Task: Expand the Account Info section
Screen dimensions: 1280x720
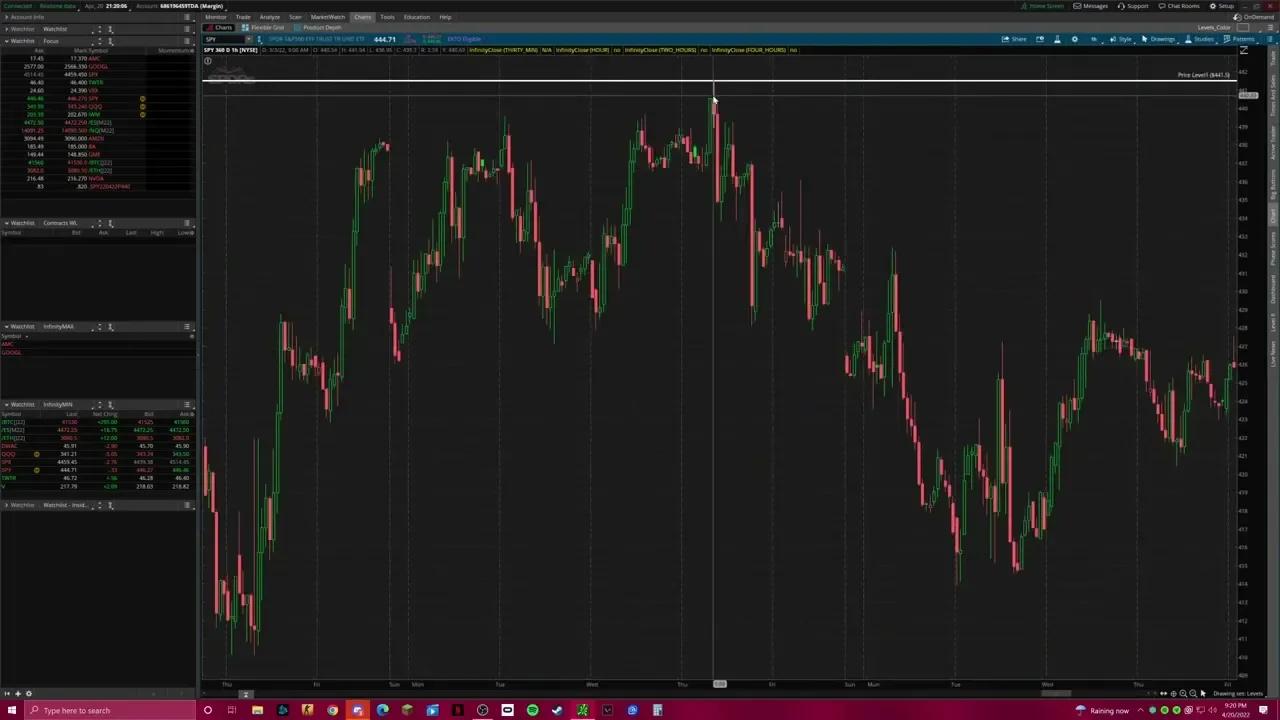Action: [x=6, y=17]
